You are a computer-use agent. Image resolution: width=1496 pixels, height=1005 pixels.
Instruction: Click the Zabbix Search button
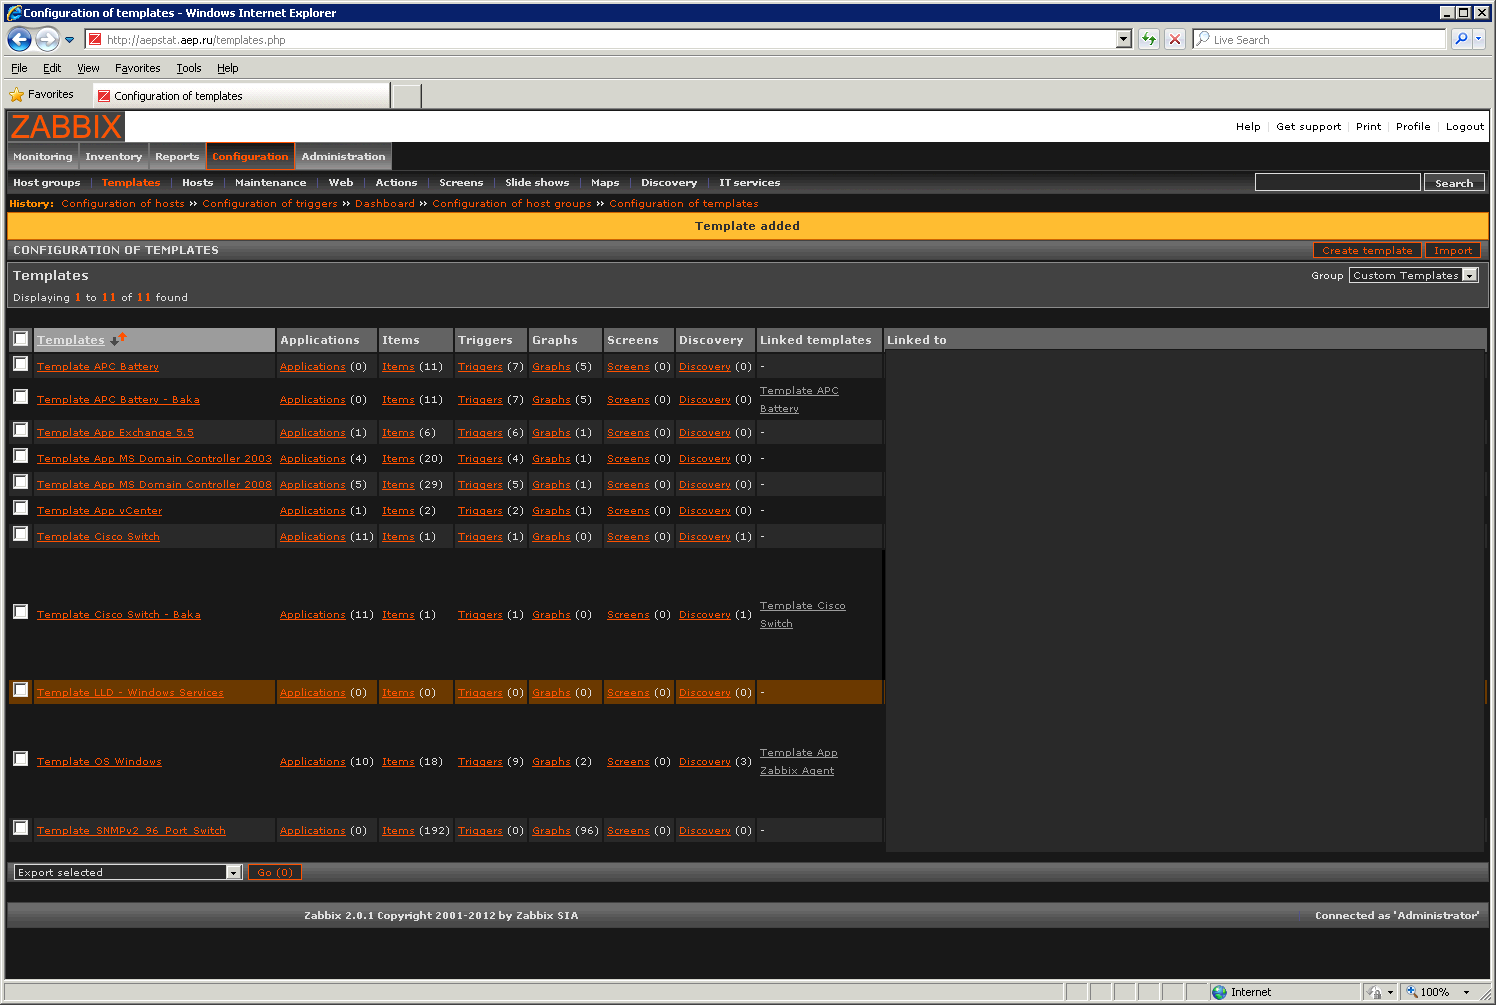[1454, 183]
